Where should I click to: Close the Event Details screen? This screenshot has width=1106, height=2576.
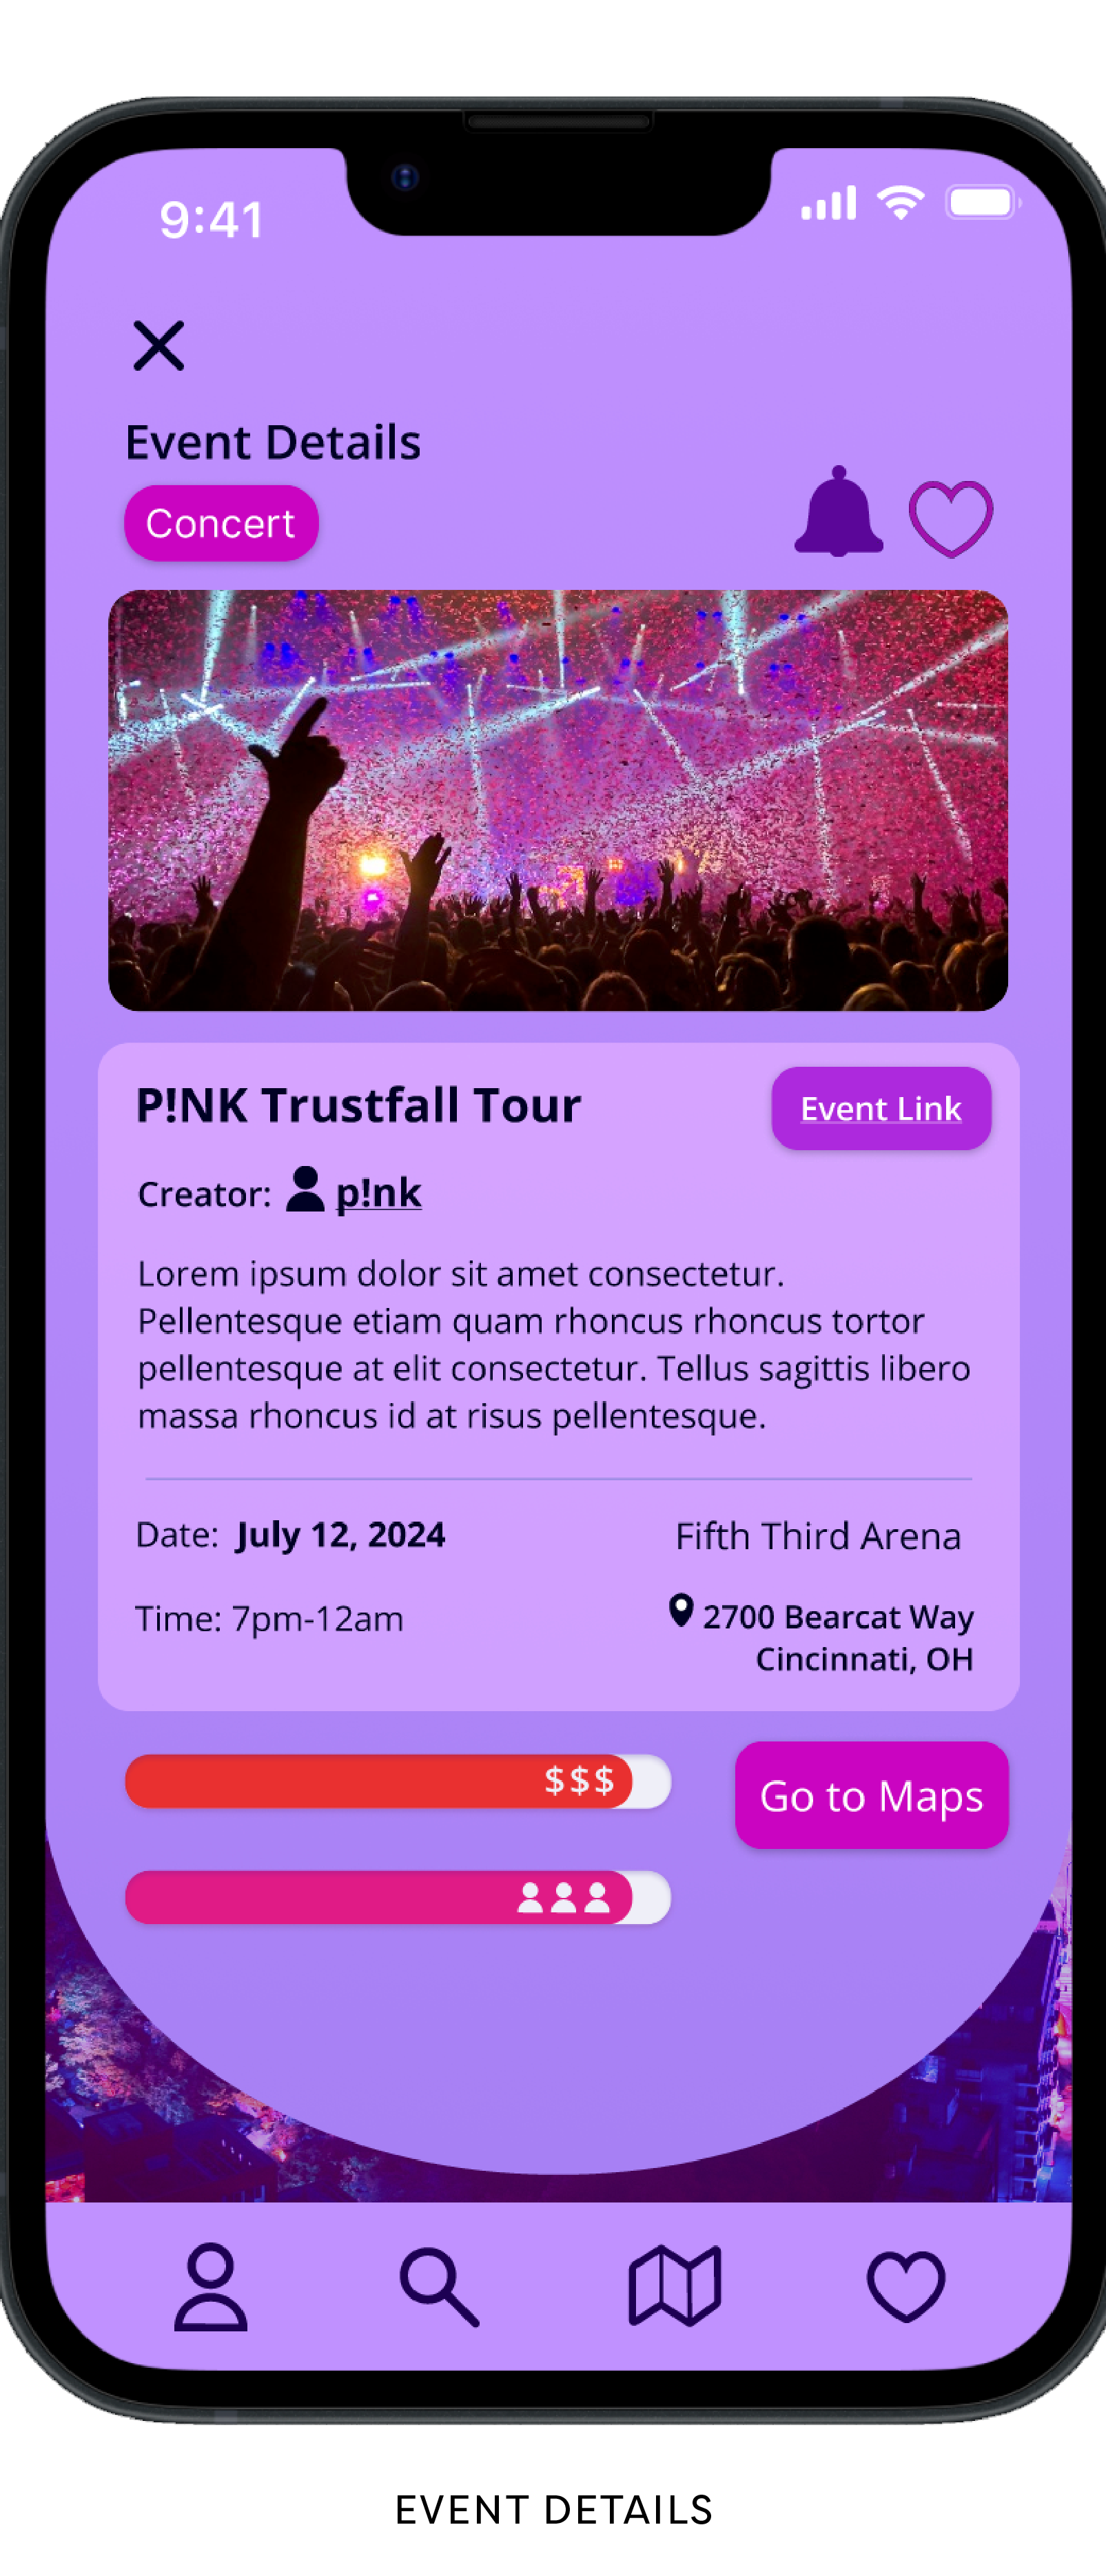point(159,346)
